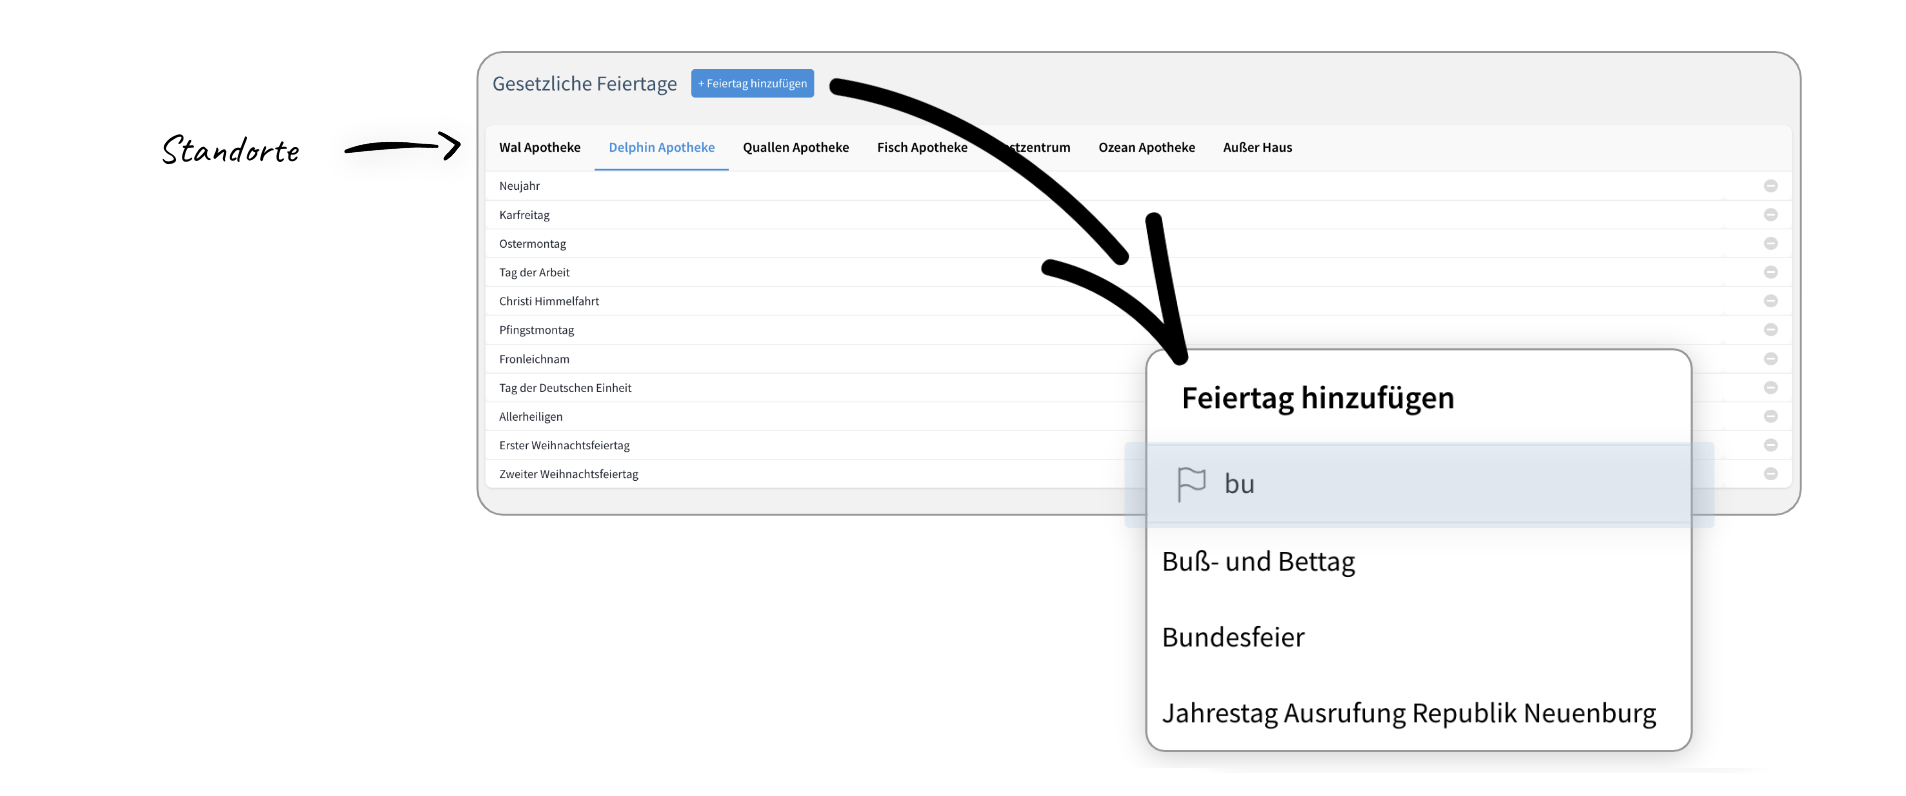This screenshot has height=796, width=1906.
Task: Click the Feiertag hinzufügen button
Action: [752, 84]
